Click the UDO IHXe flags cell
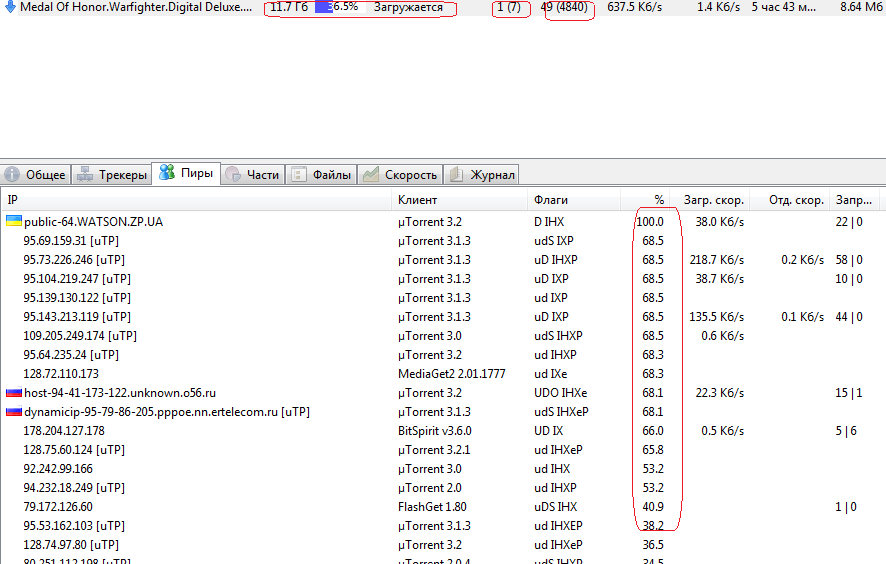886x564 pixels. coord(561,393)
